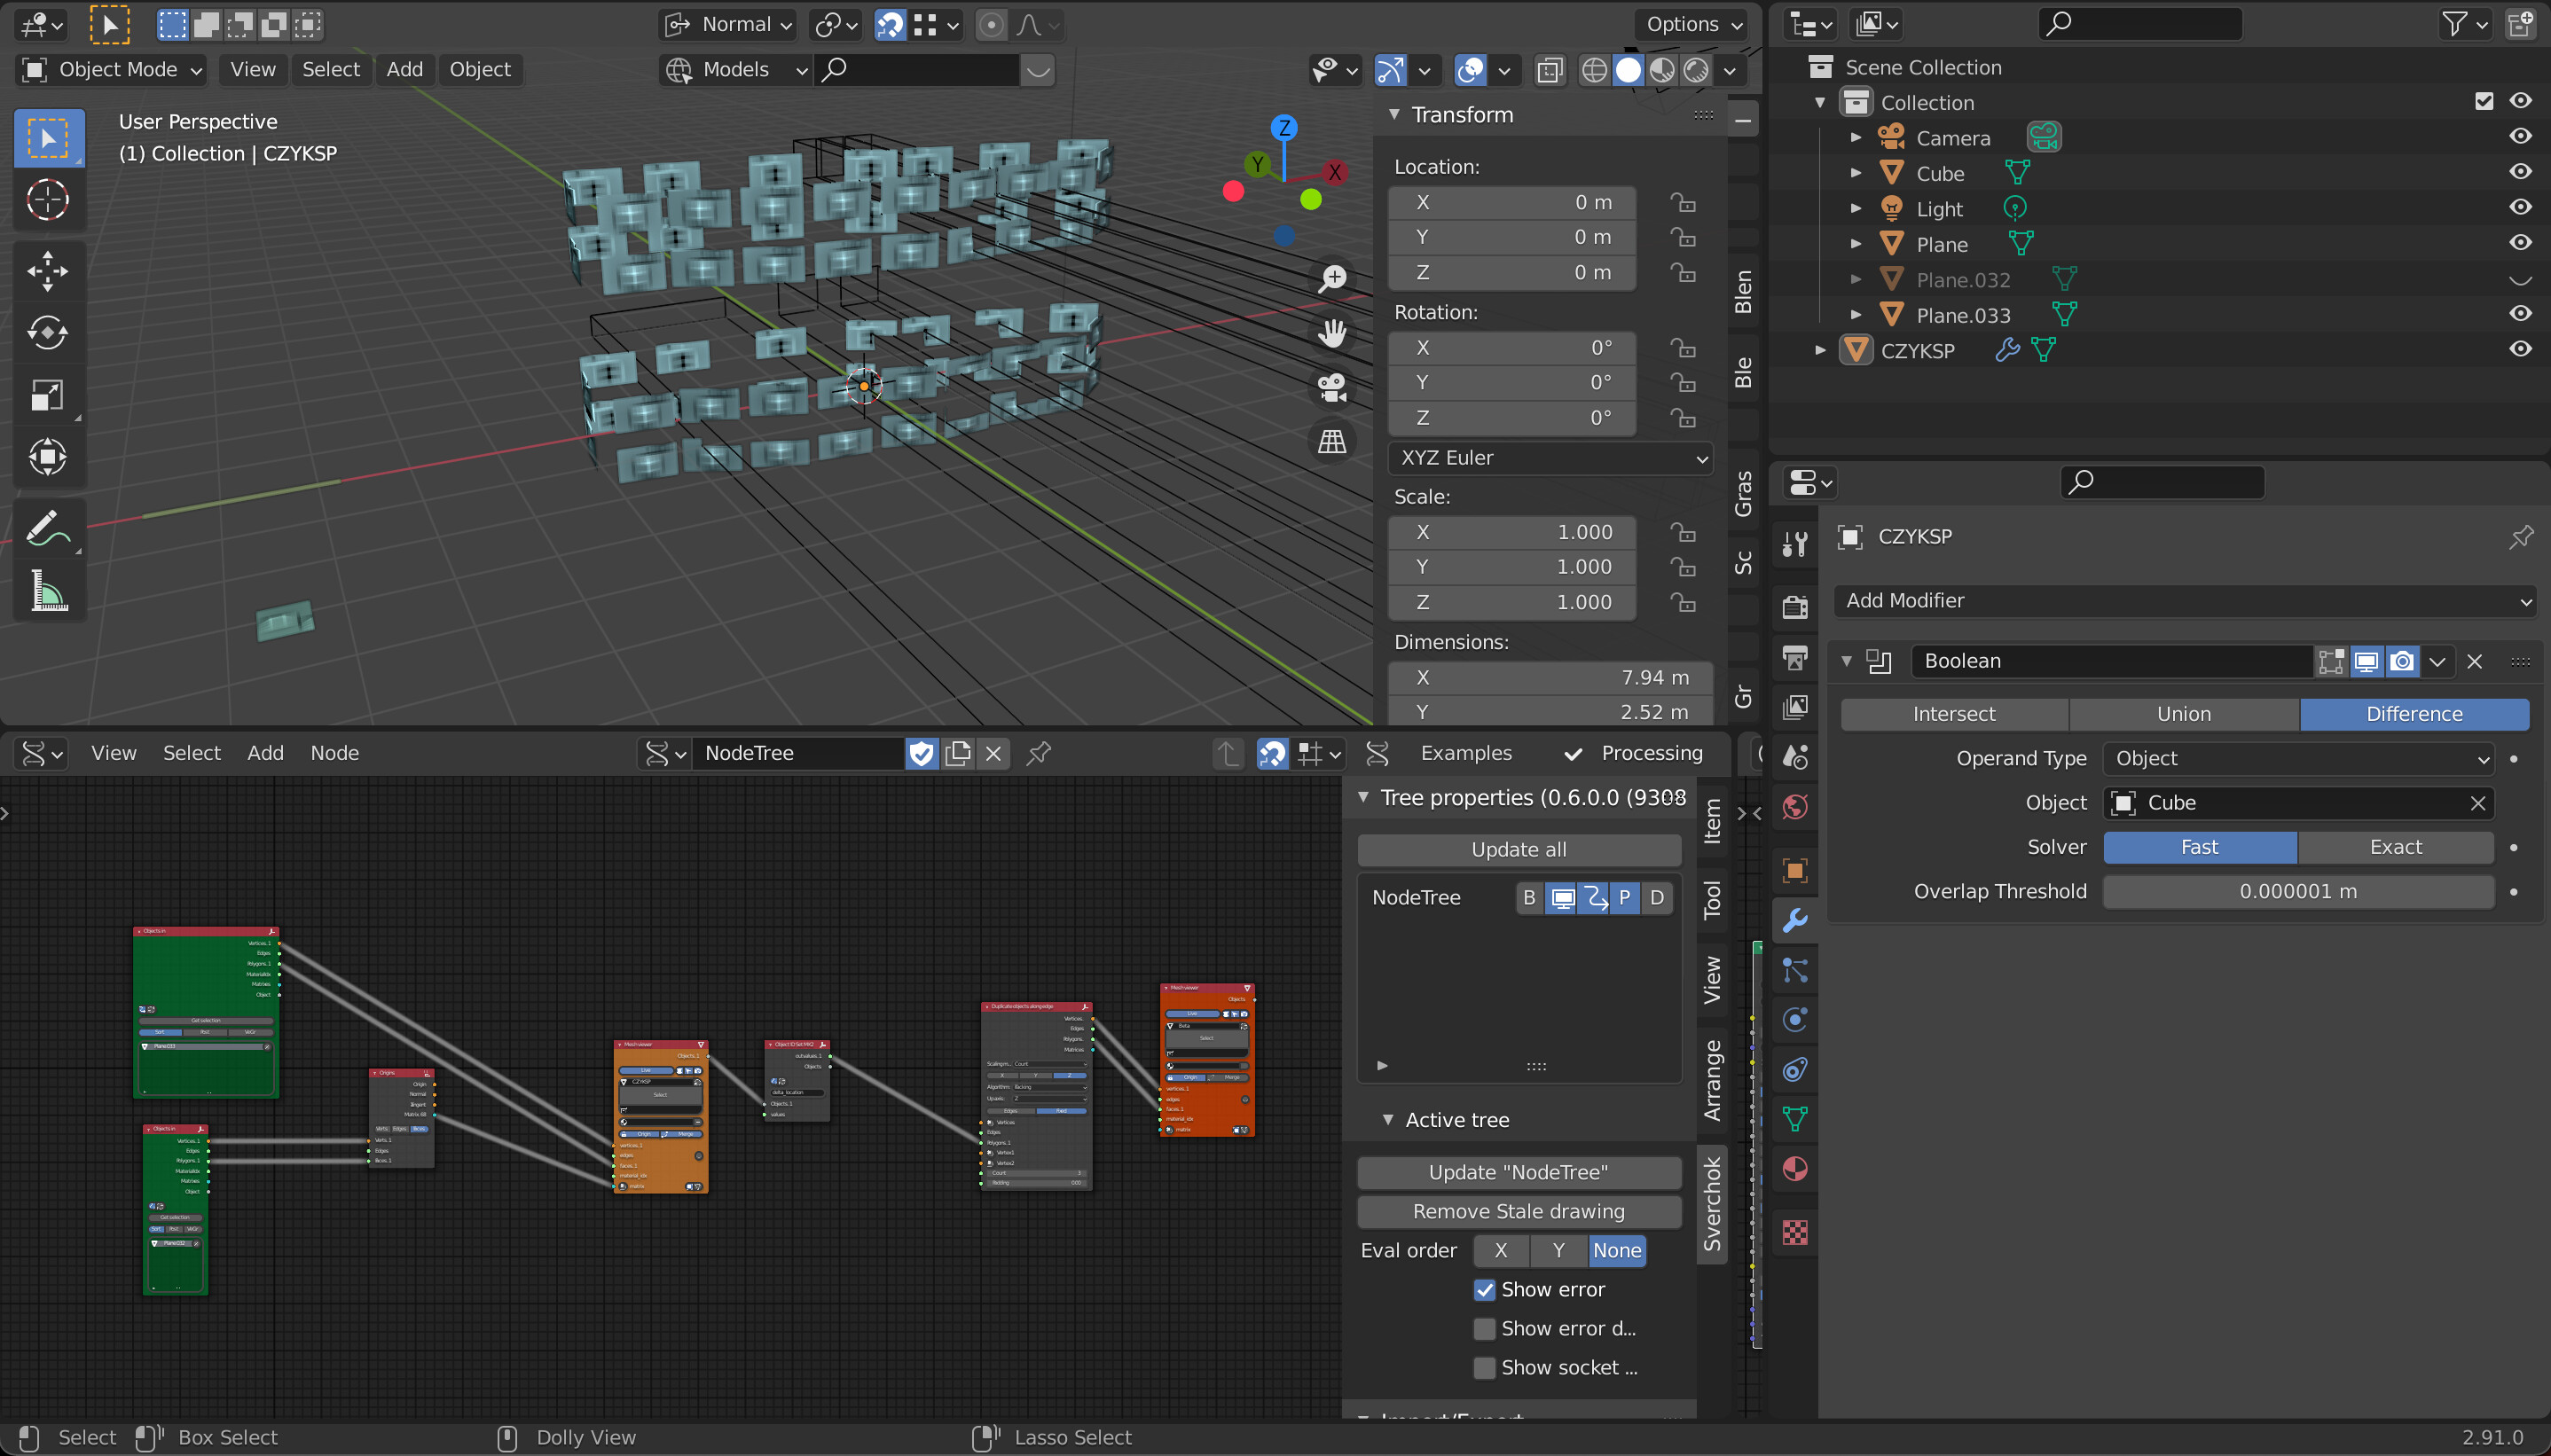Click the pan view hand icon
The height and width of the screenshot is (1456, 2551).
point(1332,333)
